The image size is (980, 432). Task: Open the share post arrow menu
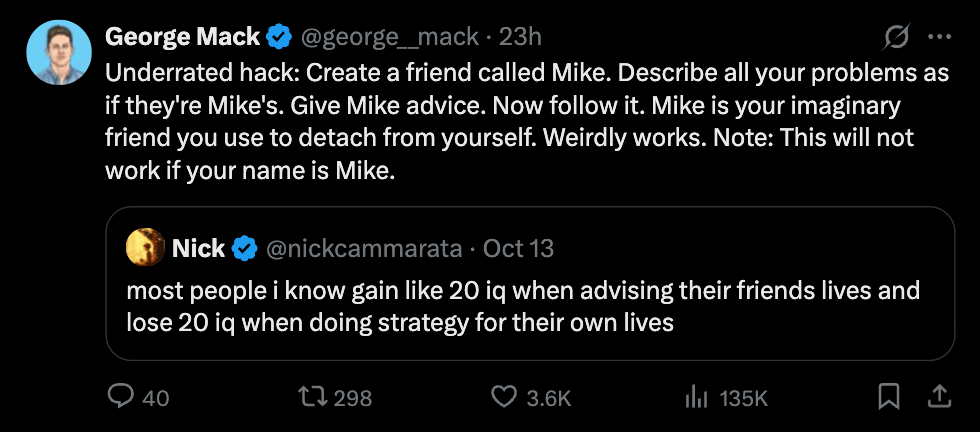click(x=939, y=397)
